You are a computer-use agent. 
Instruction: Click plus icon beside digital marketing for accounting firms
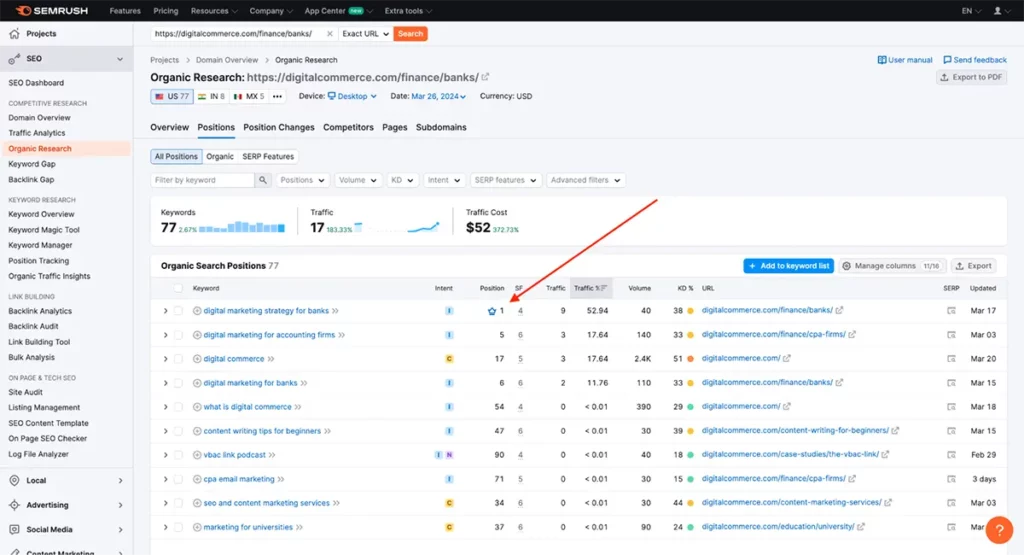197,335
